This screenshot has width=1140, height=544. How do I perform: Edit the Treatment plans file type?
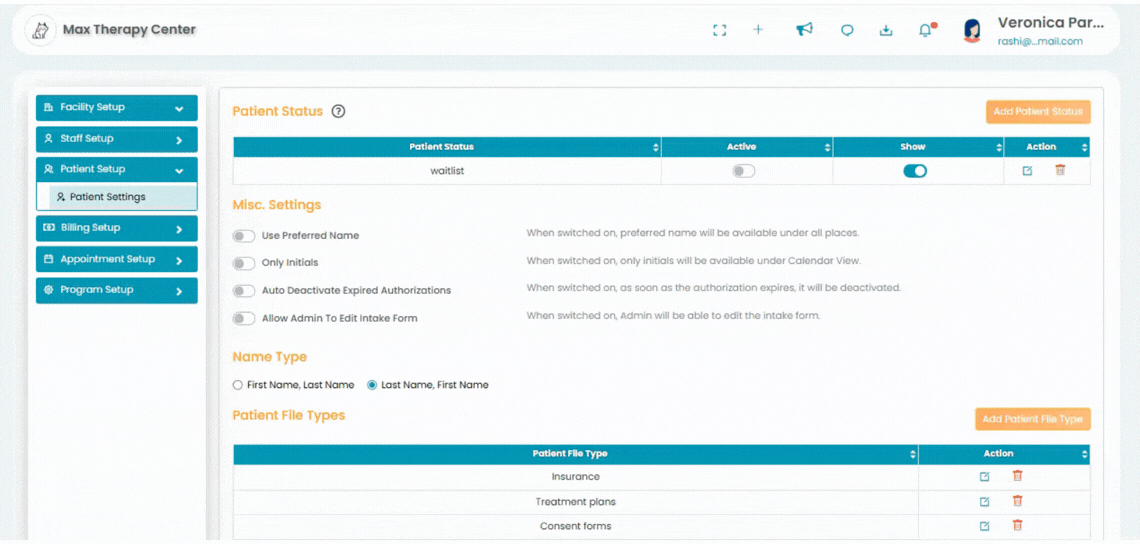coord(984,502)
